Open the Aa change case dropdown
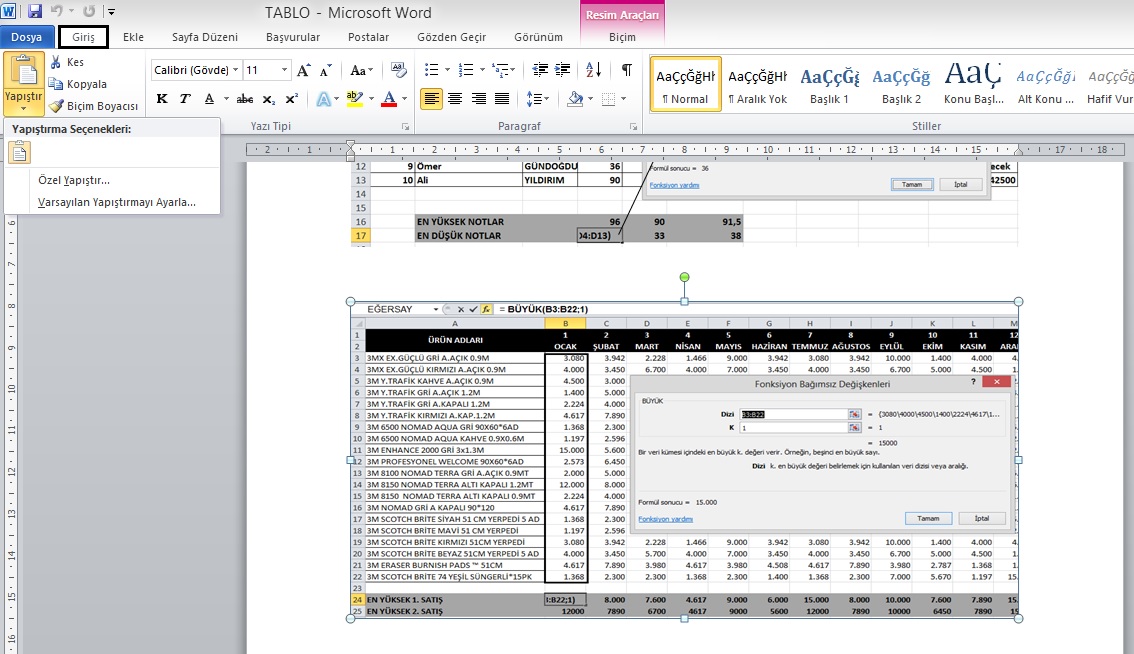 361,70
